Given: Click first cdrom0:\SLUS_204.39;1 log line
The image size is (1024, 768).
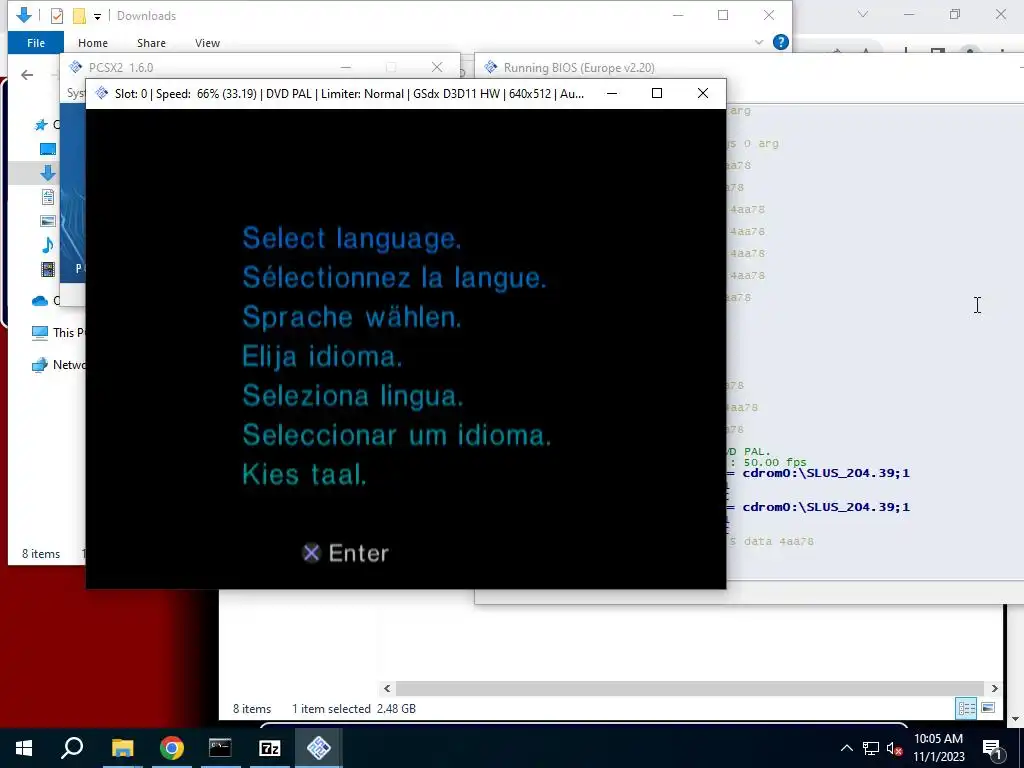Looking at the screenshot, I should 825,473.
